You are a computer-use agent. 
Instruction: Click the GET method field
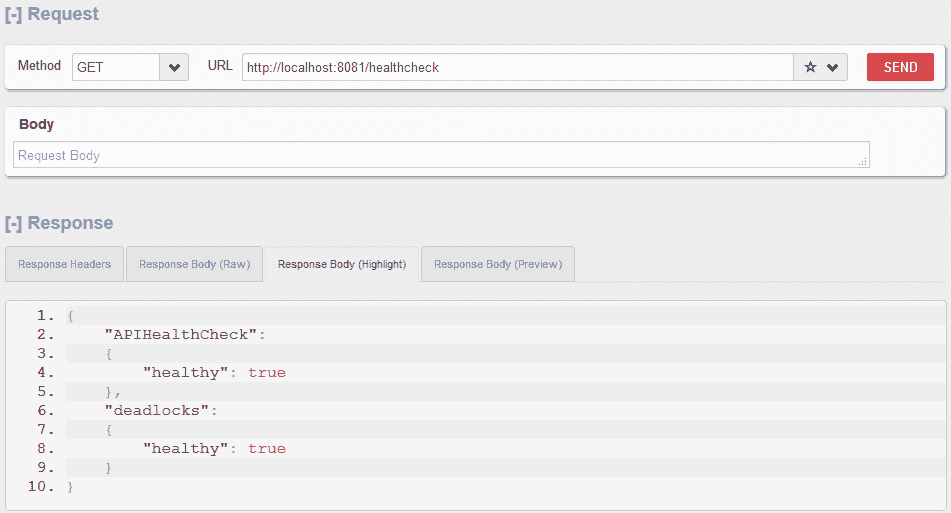coord(116,67)
